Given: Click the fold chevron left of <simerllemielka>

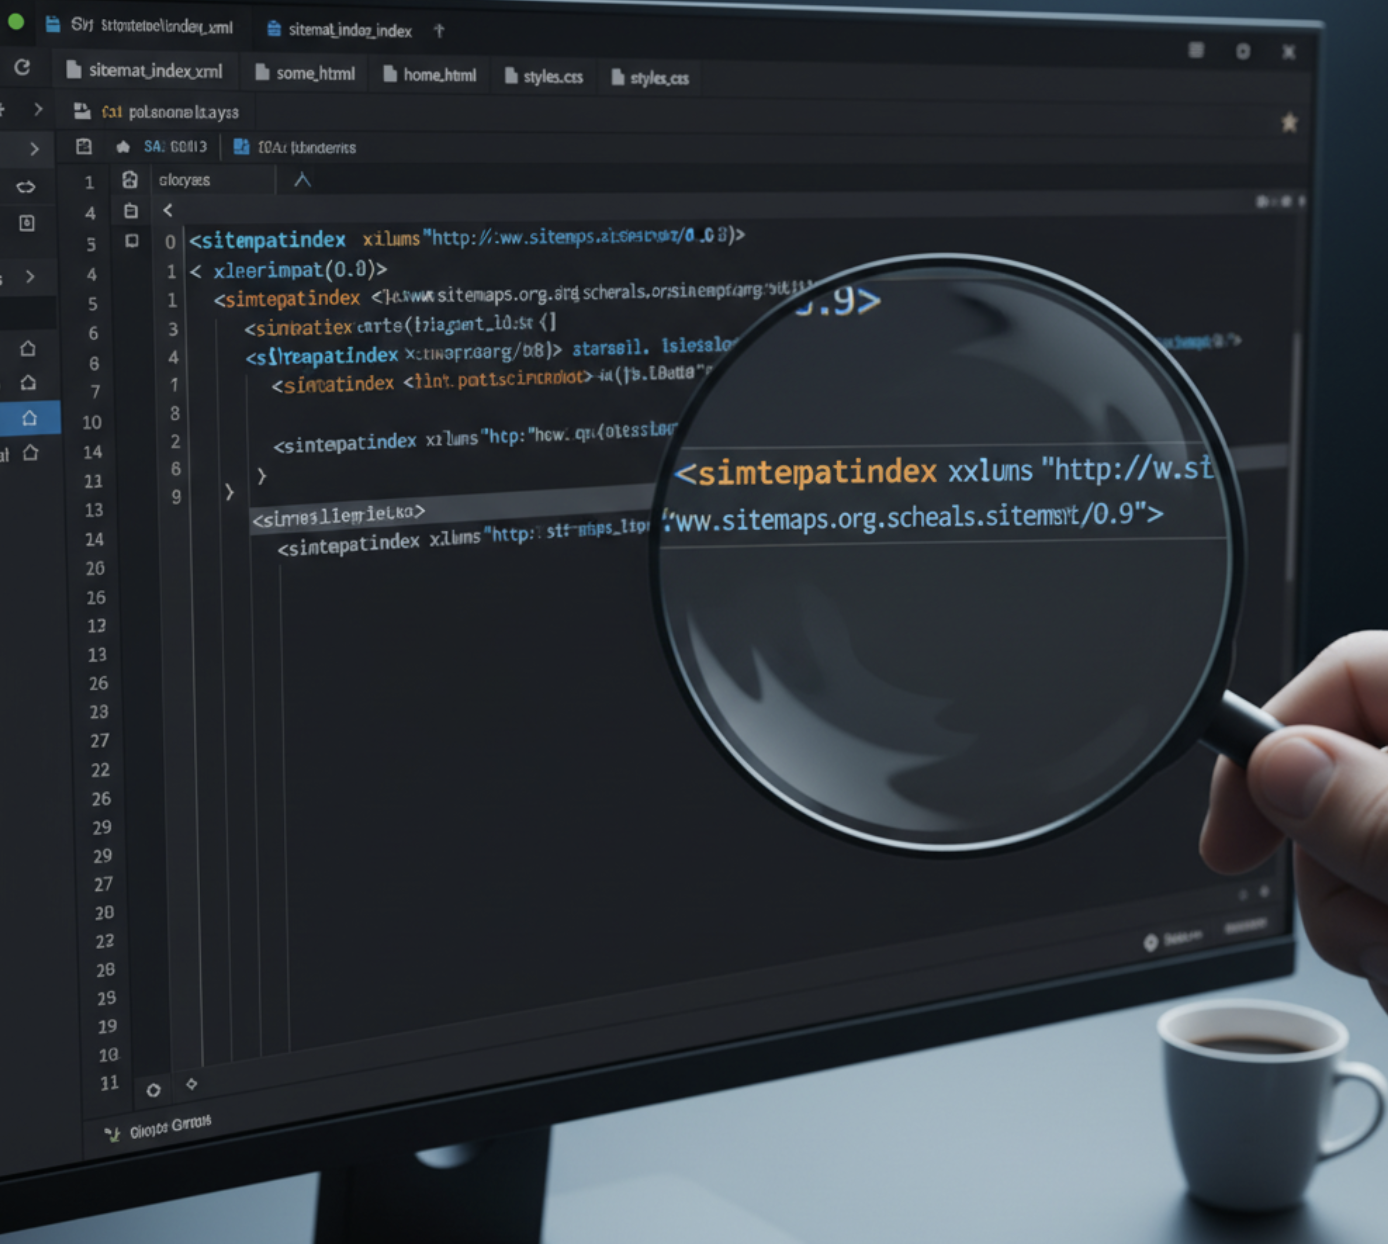Looking at the screenshot, I should pyautogui.click(x=229, y=492).
